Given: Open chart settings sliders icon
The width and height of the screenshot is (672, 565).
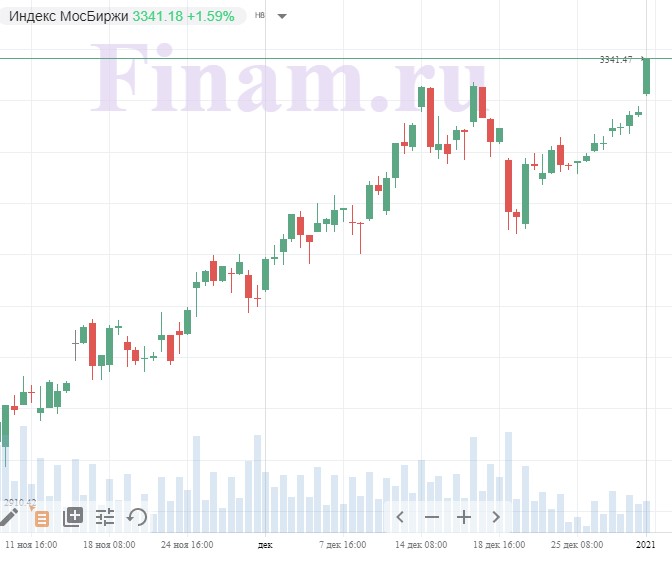Looking at the screenshot, I should point(105,517).
